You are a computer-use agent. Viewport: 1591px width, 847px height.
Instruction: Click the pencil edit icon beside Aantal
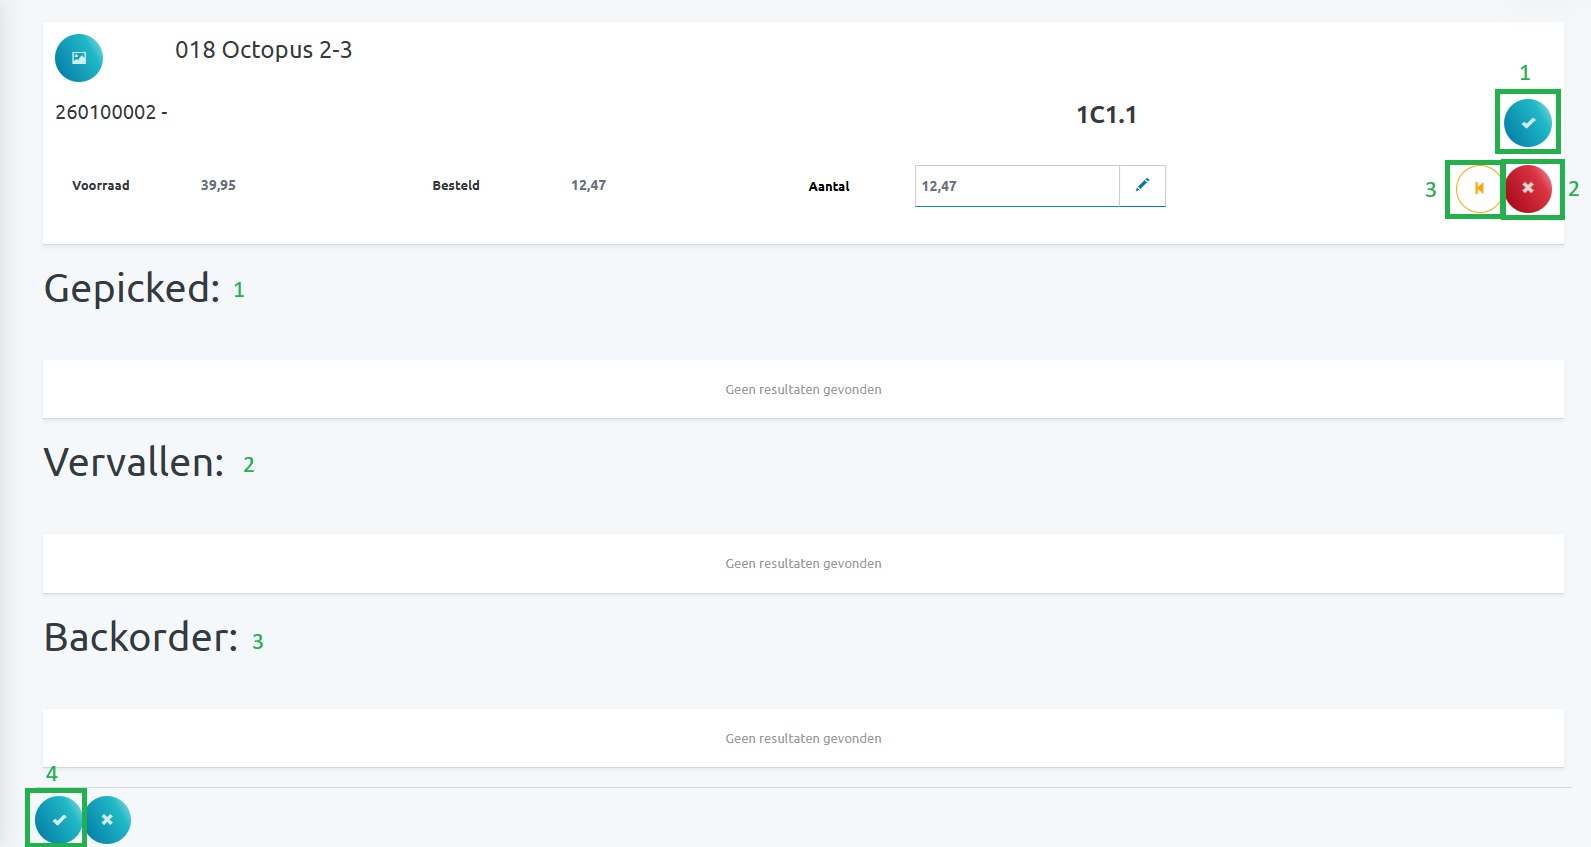point(1142,185)
